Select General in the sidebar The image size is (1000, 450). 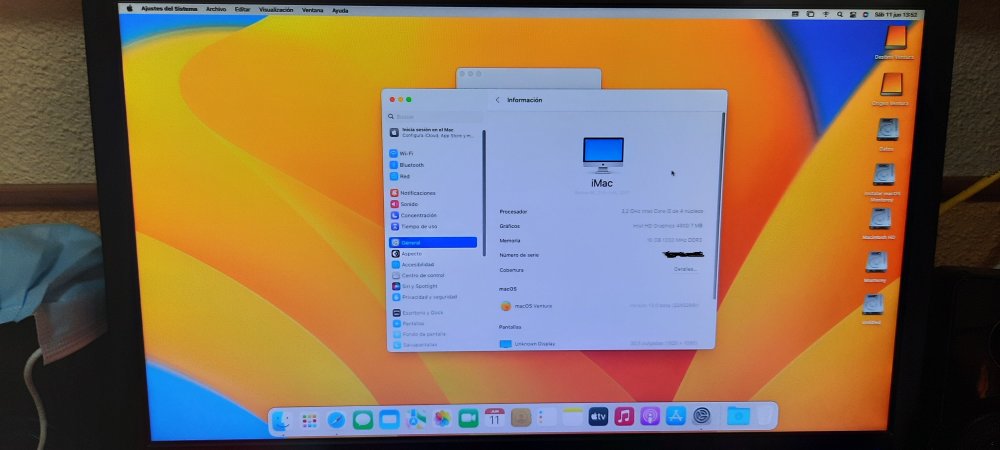433,242
